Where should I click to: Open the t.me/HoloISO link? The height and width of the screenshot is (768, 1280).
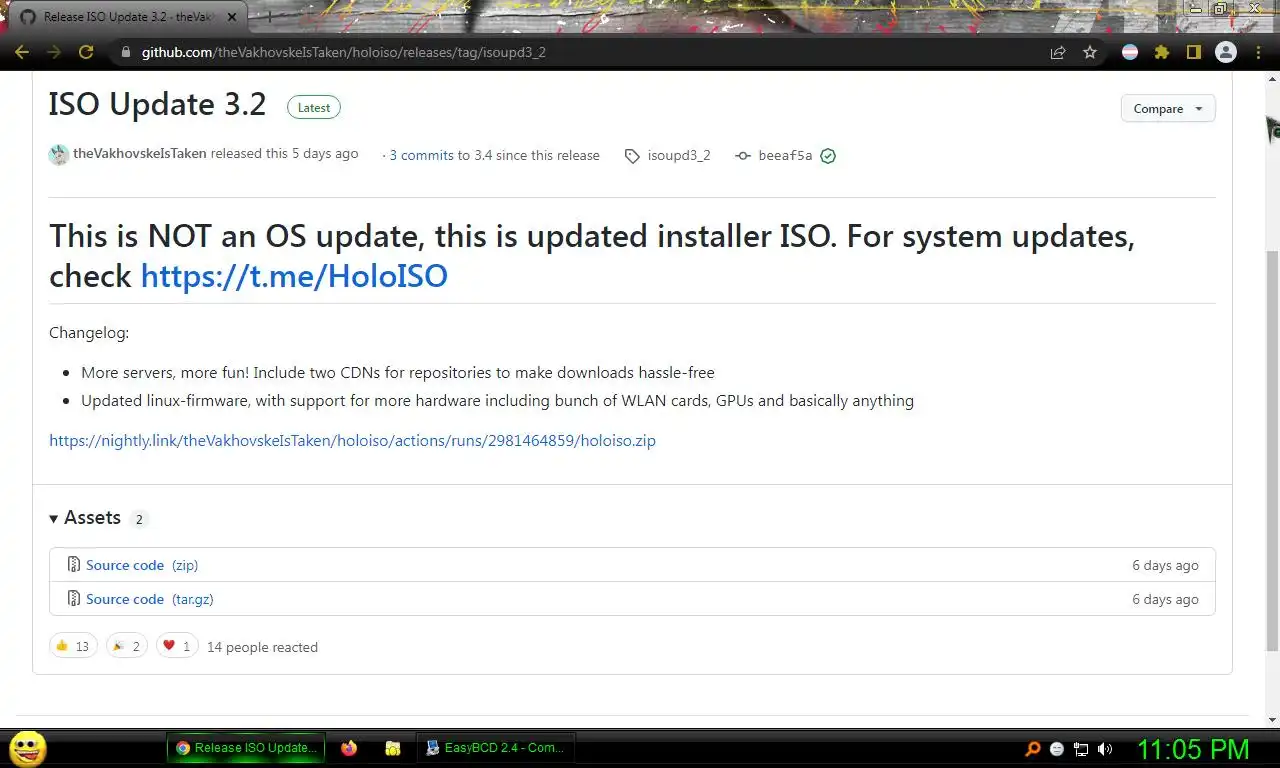pyautogui.click(x=294, y=276)
